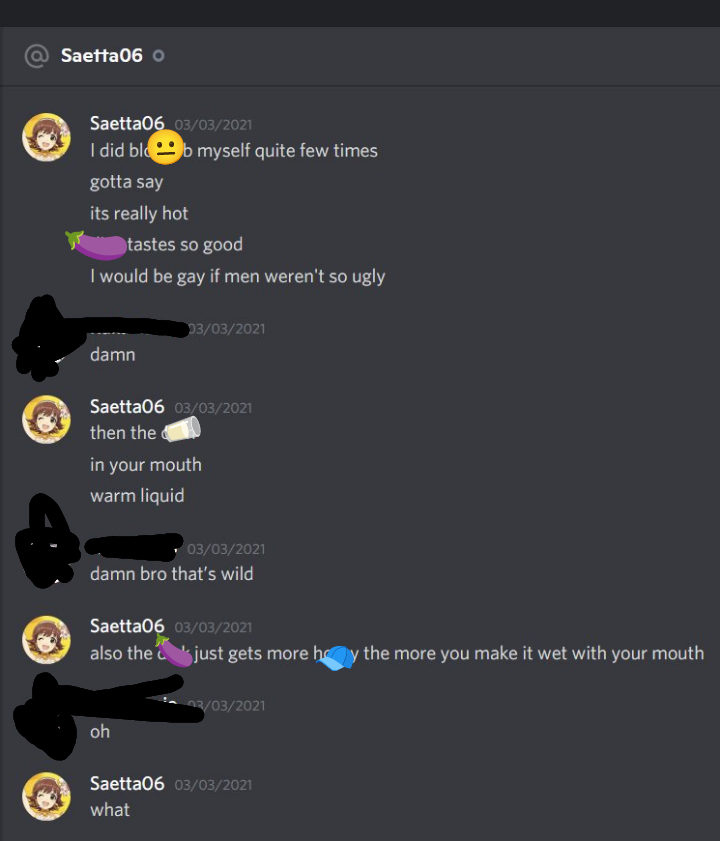720x841 pixels.
Task: Click the redacted username above "damn bro that's wild"
Action: click(x=133, y=547)
